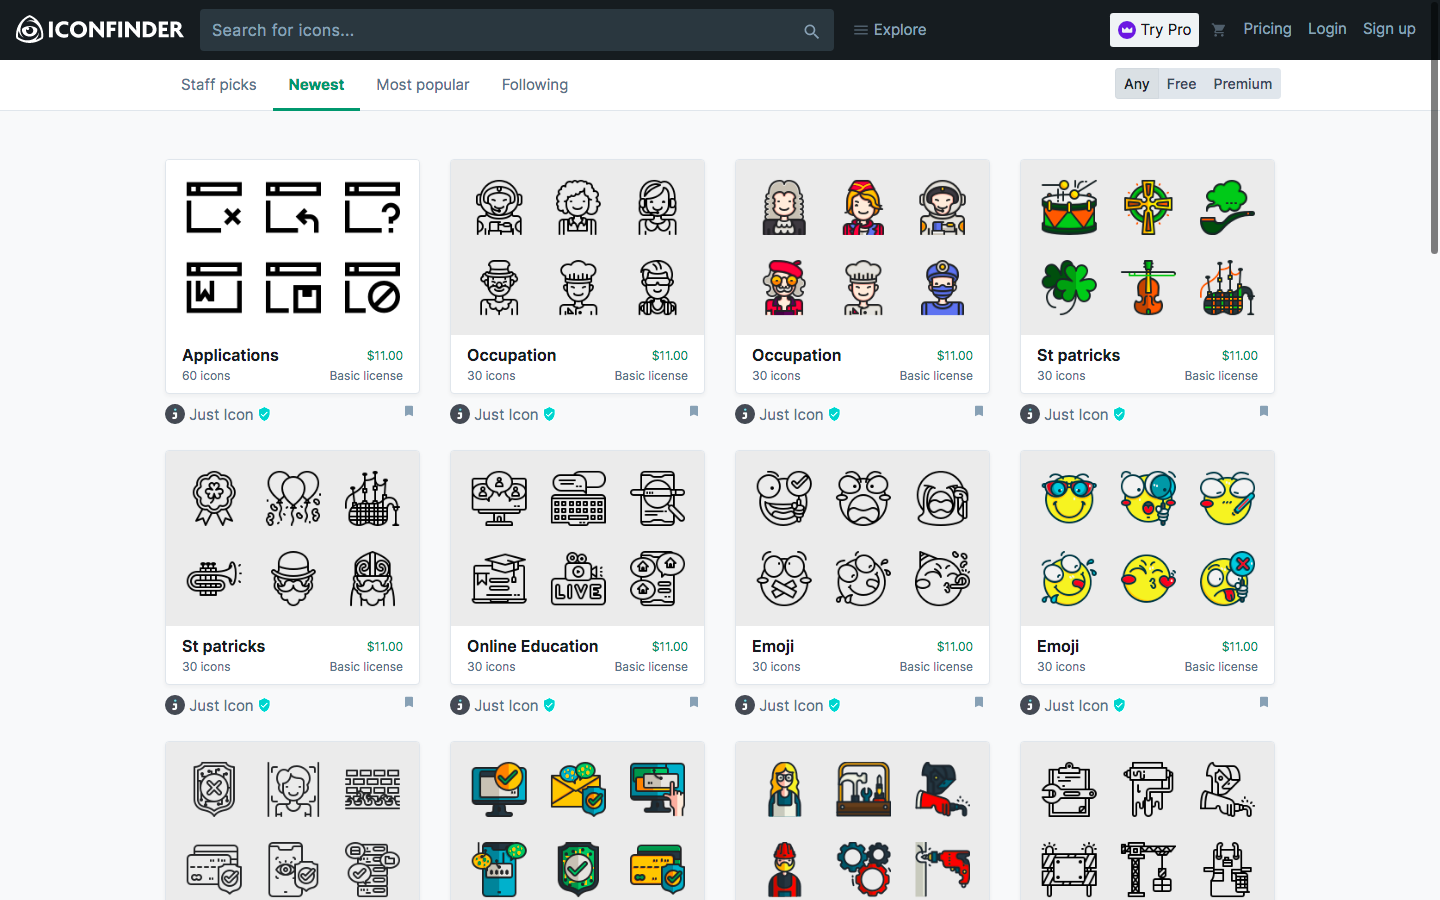Screen dimensions: 1440x900
Task: Click the astronaut icon in the Occupation set
Action: click(x=499, y=207)
